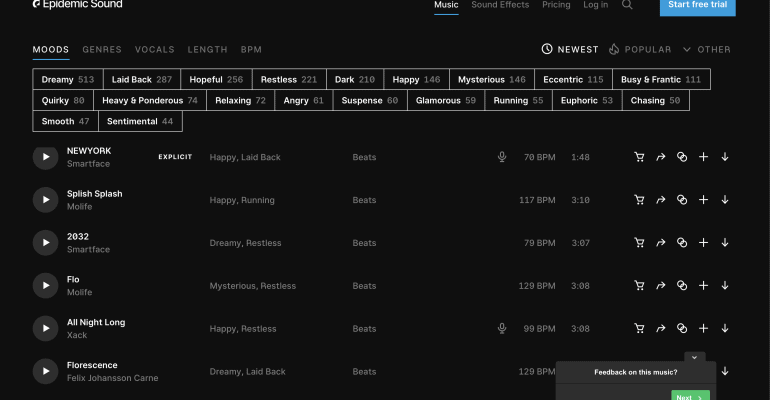770x400 pixels.
Task: Play the track NEWYORK
Action: click(46, 157)
